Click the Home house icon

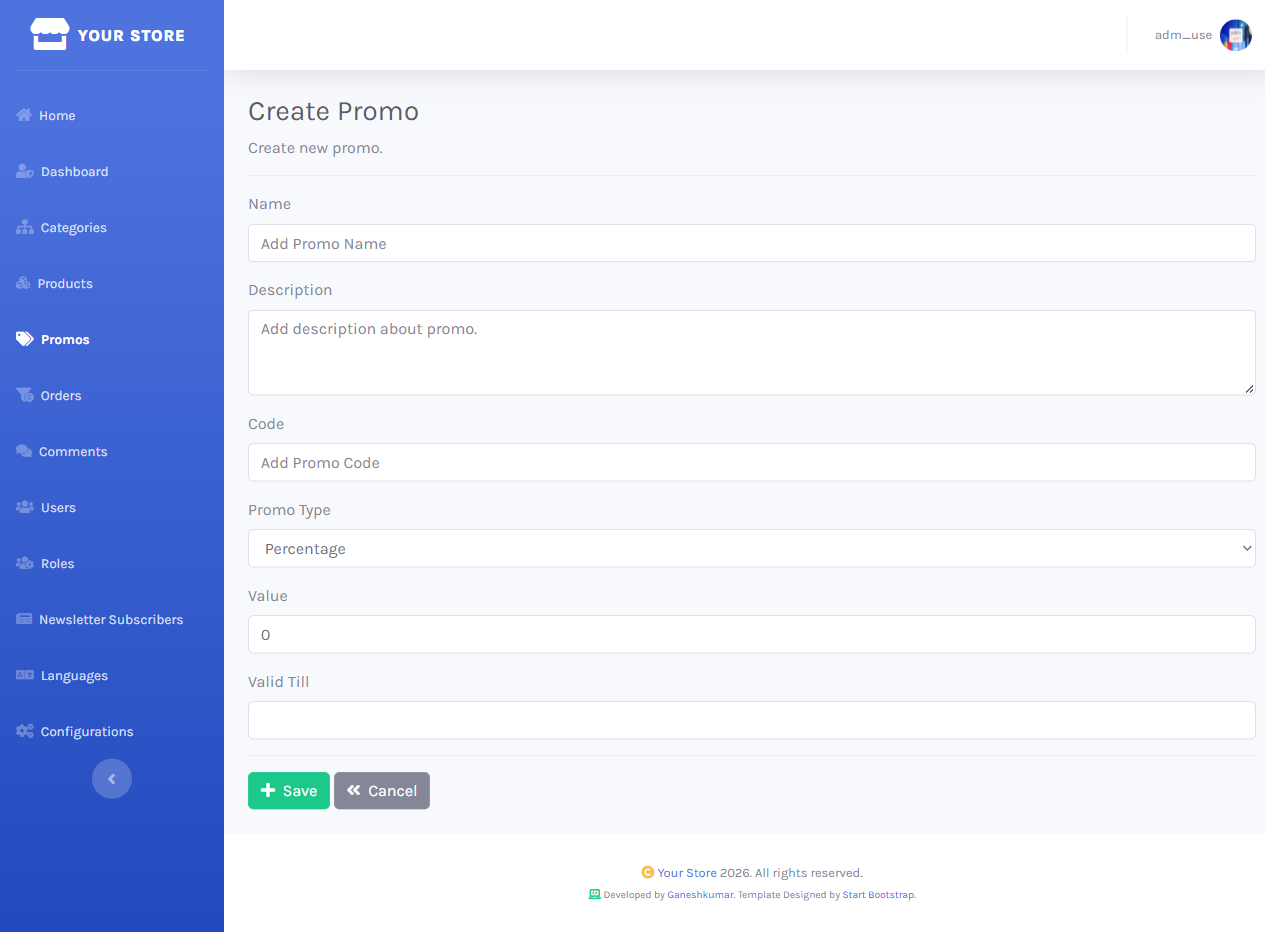[24, 115]
